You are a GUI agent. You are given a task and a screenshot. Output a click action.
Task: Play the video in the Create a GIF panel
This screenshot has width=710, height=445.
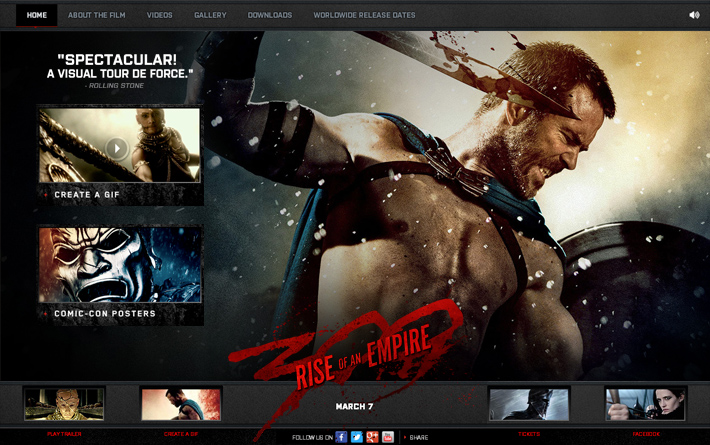[117, 148]
